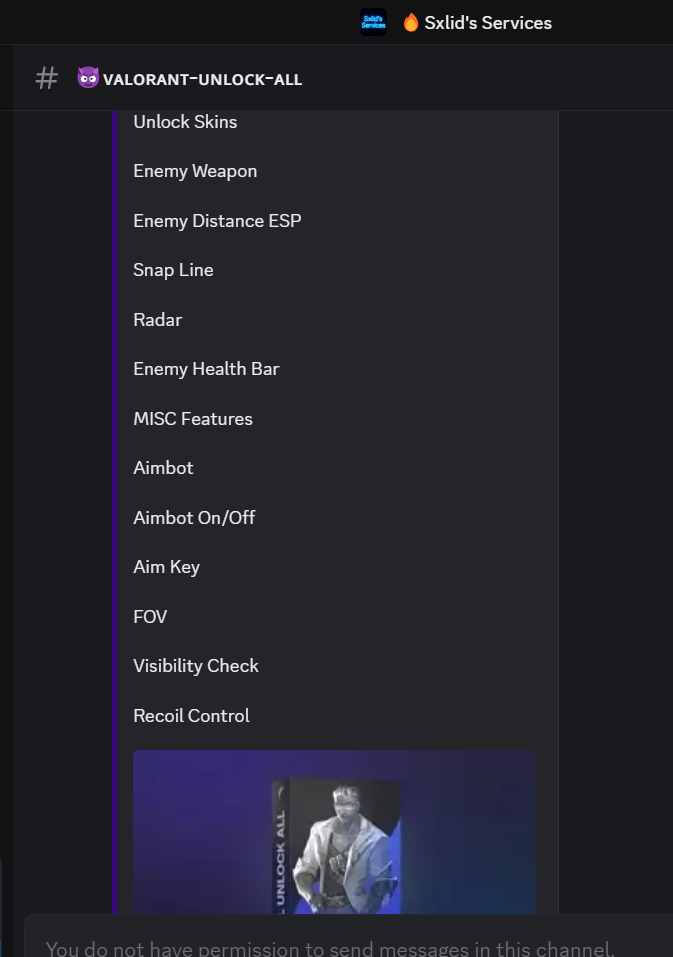The width and height of the screenshot is (673, 957).
Task: Click the Visibility Check line
Action: click(x=196, y=666)
